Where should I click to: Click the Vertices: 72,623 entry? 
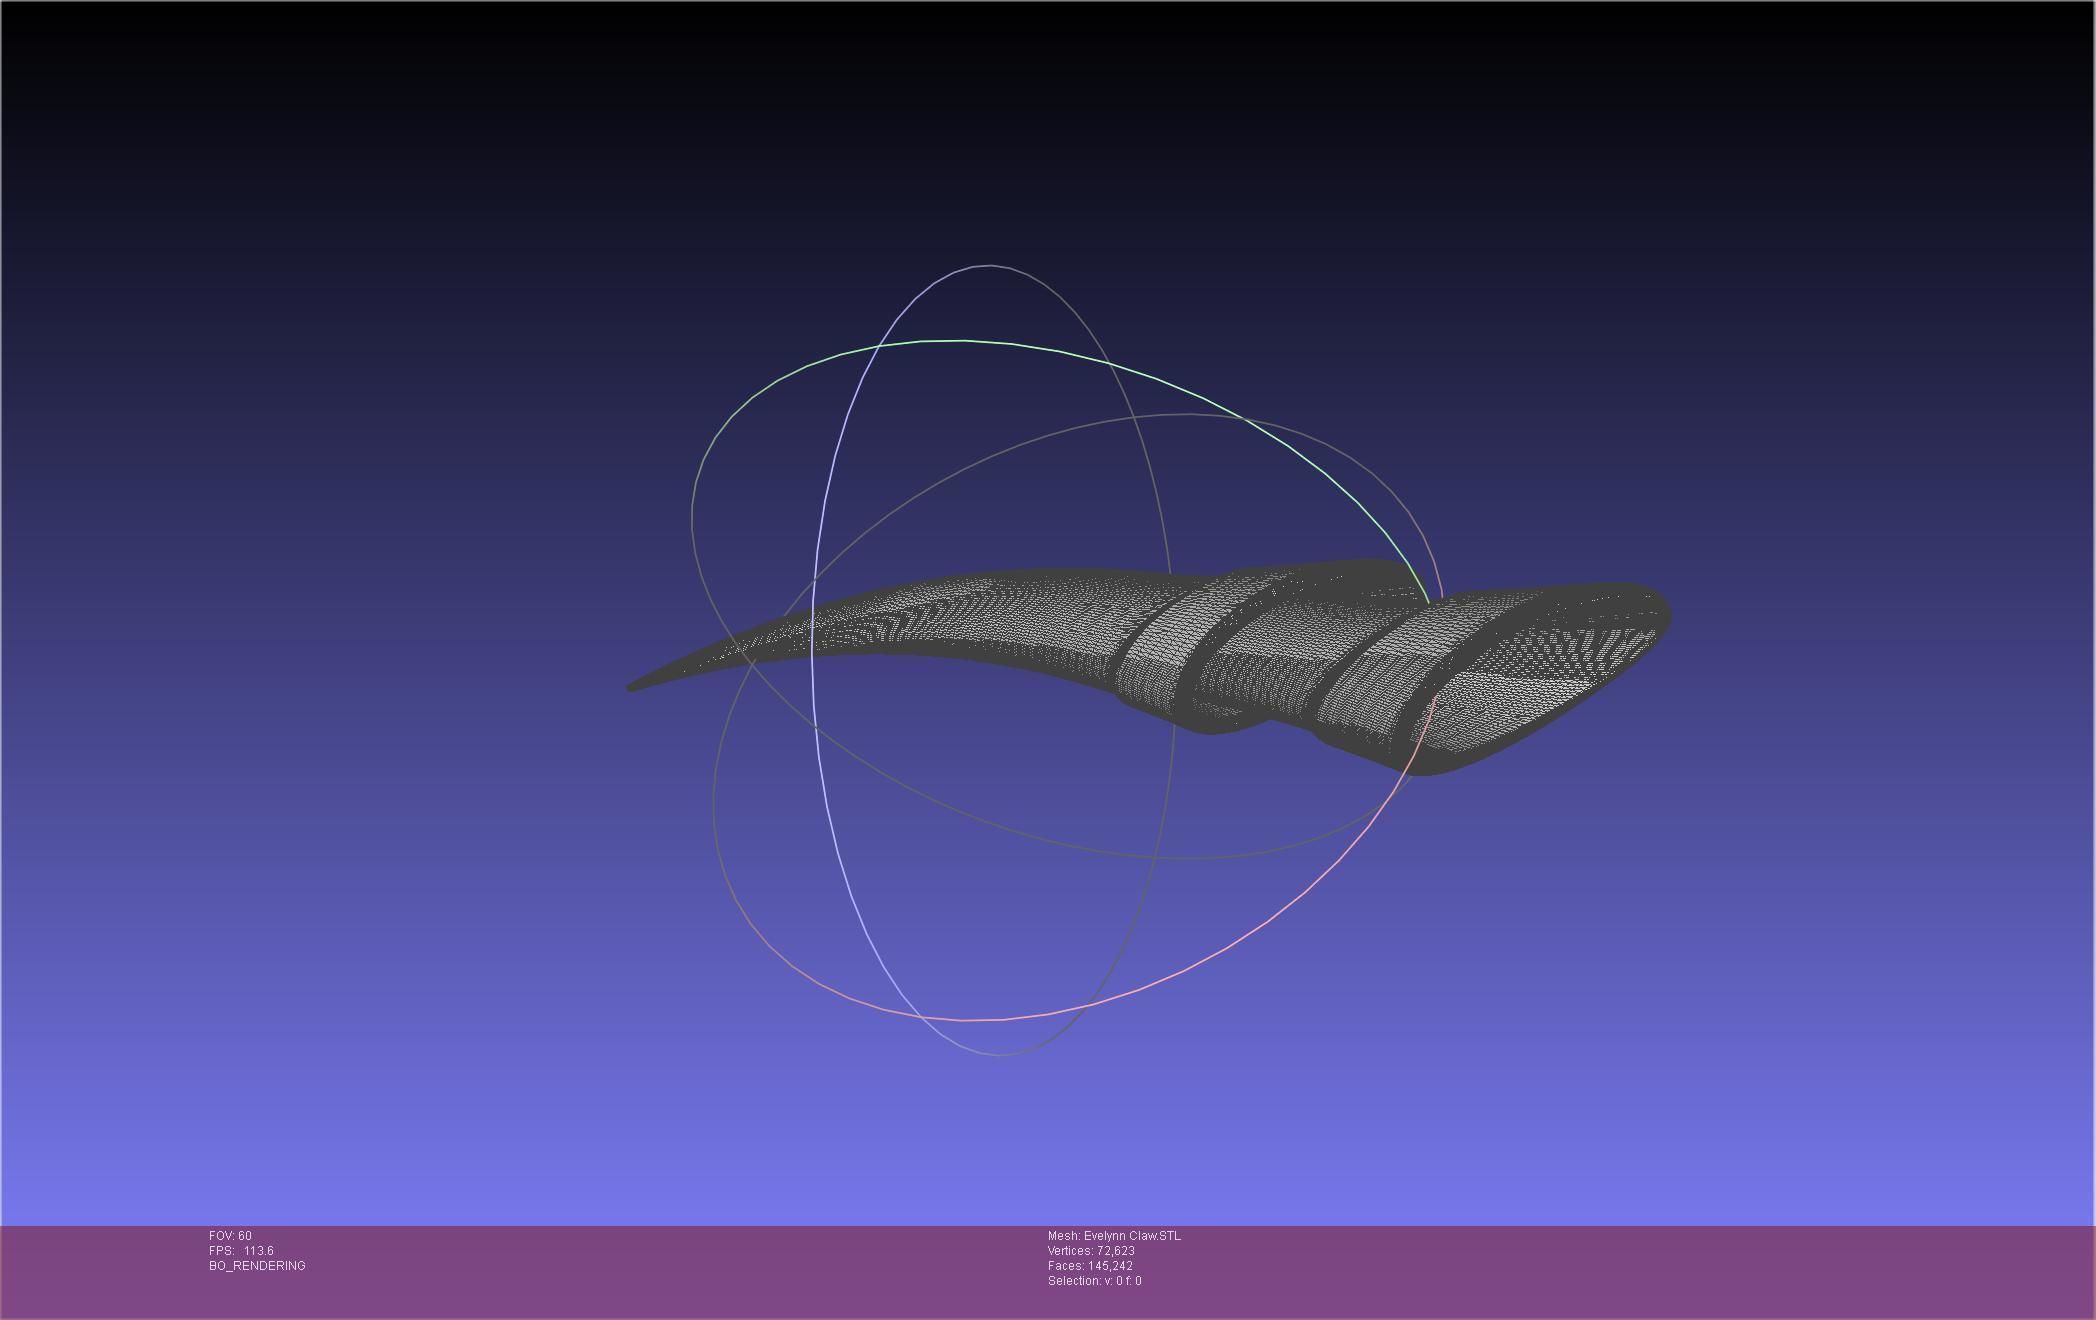pyautogui.click(x=1091, y=1251)
